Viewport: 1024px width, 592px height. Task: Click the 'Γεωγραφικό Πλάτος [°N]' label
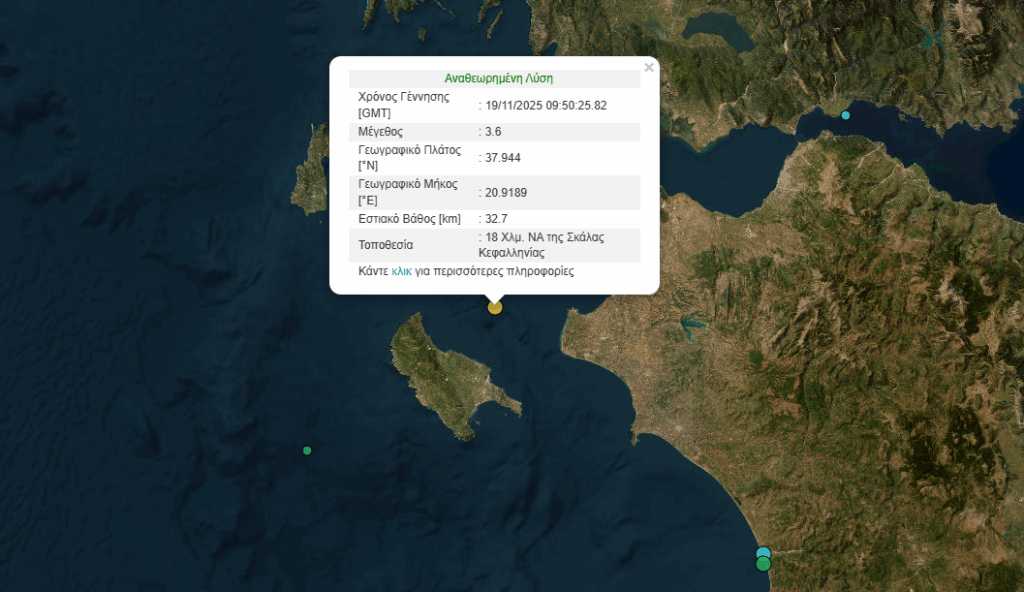tap(408, 158)
